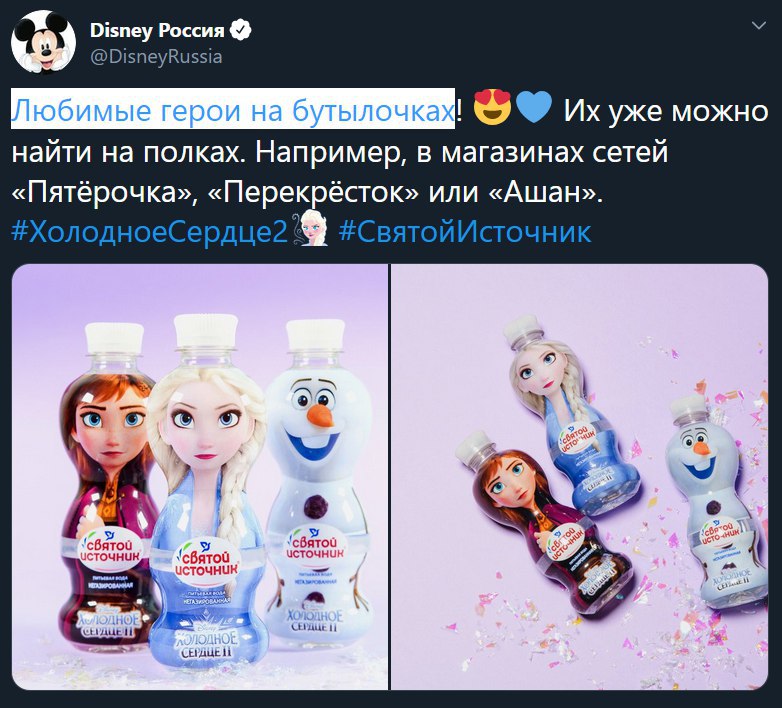Click the highlighted text Любимые герои на бутылочках
Screen dimensions: 782x708
pos(233,109)
